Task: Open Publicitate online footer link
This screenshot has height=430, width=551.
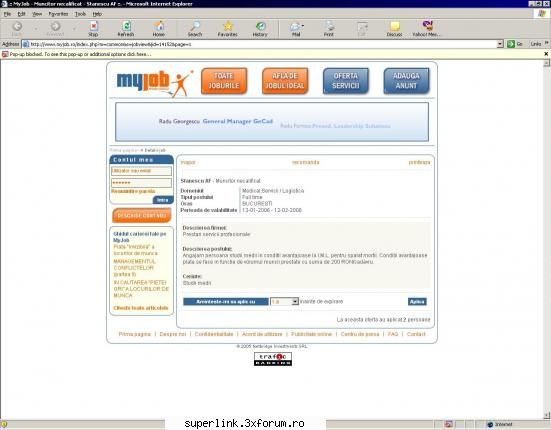Action: pyautogui.click(x=311, y=334)
